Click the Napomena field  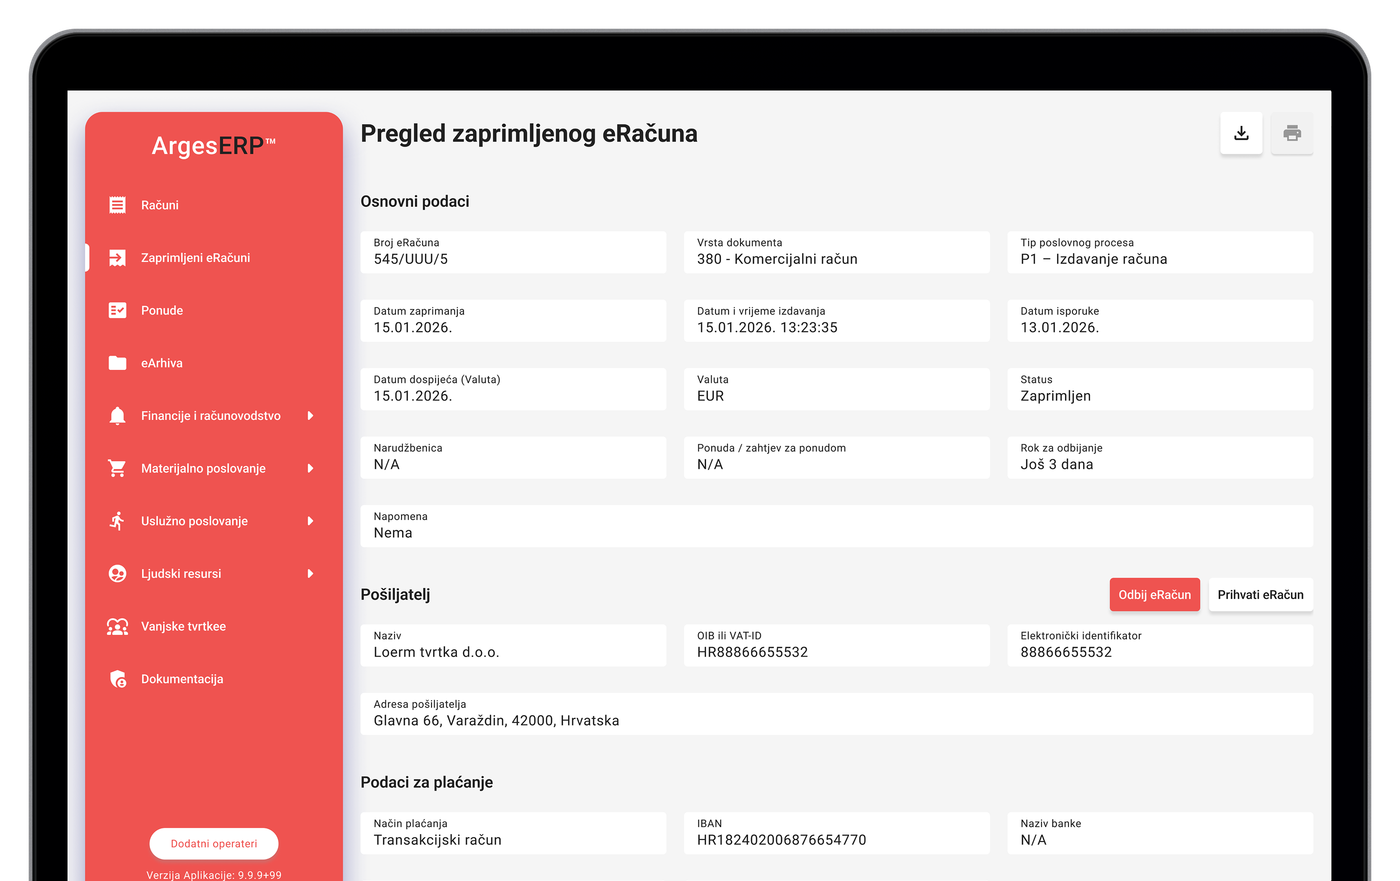[x=836, y=526]
